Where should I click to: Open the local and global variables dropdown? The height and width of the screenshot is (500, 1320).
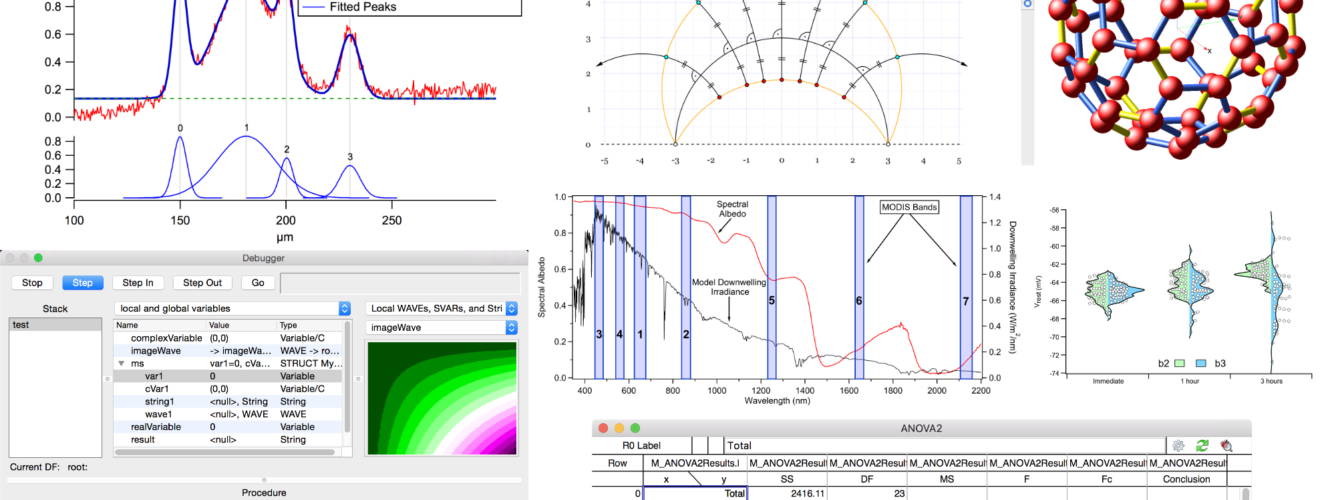pos(232,309)
